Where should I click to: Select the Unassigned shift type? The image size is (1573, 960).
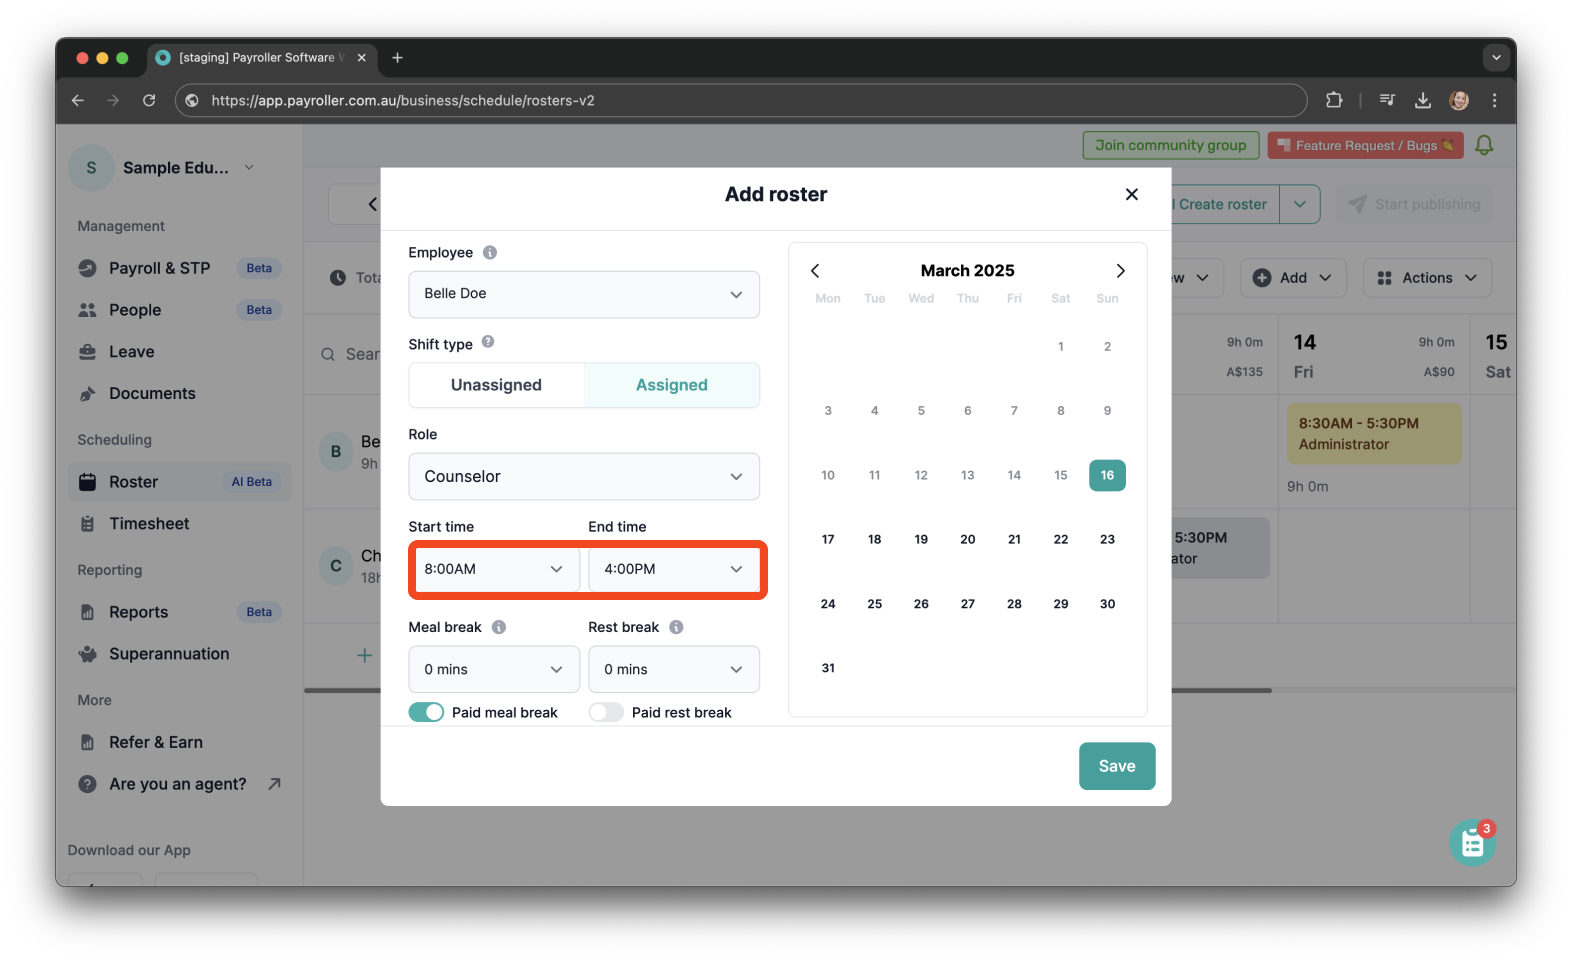click(x=496, y=385)
